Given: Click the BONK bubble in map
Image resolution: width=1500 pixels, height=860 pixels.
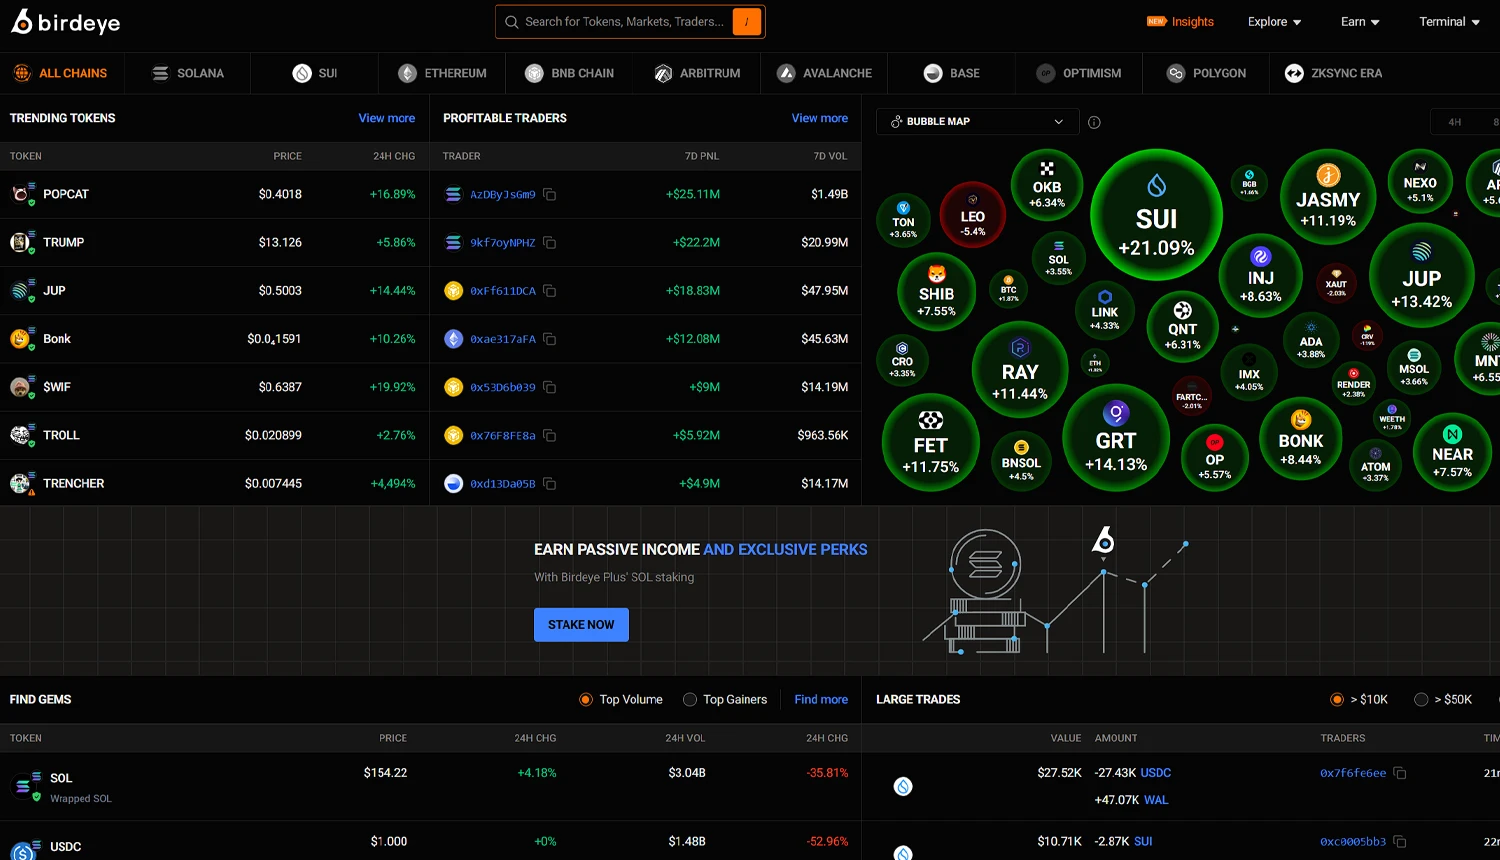Looking at the screenshot, I should 1301,439.
